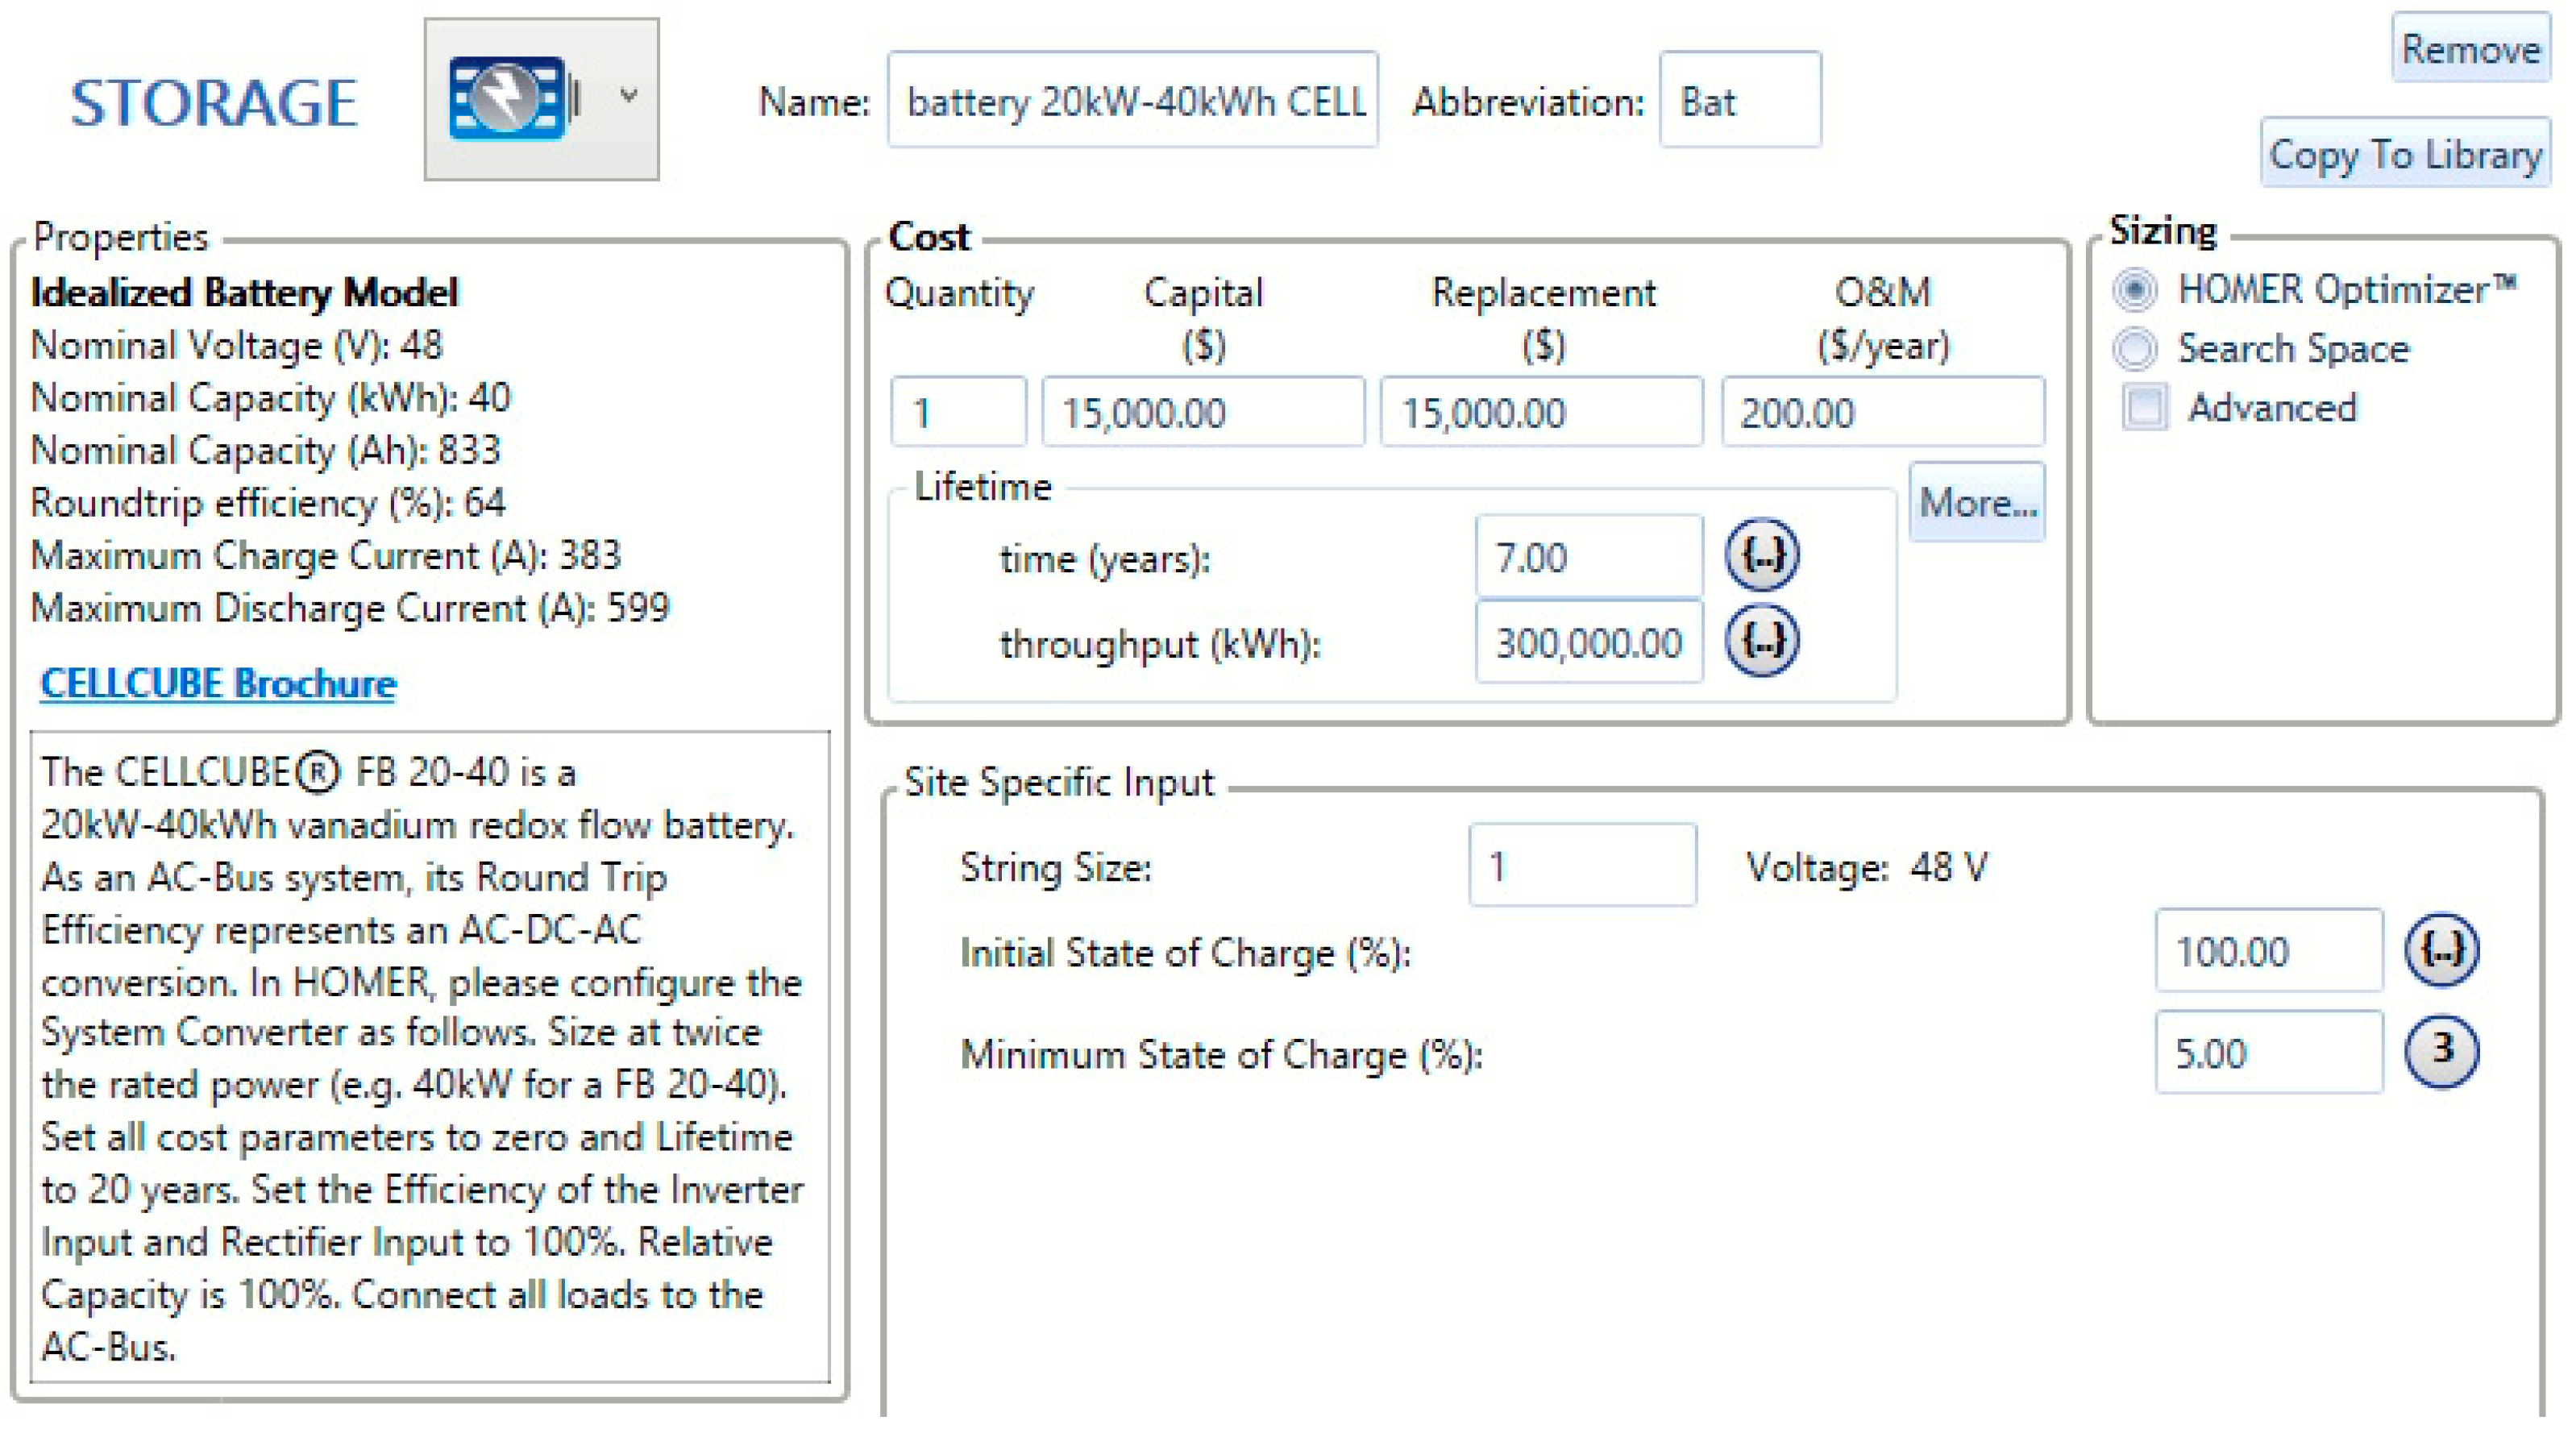The height and width of the screenshot is (1429, 2576).
Task: Click Copy To Library button
Action: (x=2404, y=154)
